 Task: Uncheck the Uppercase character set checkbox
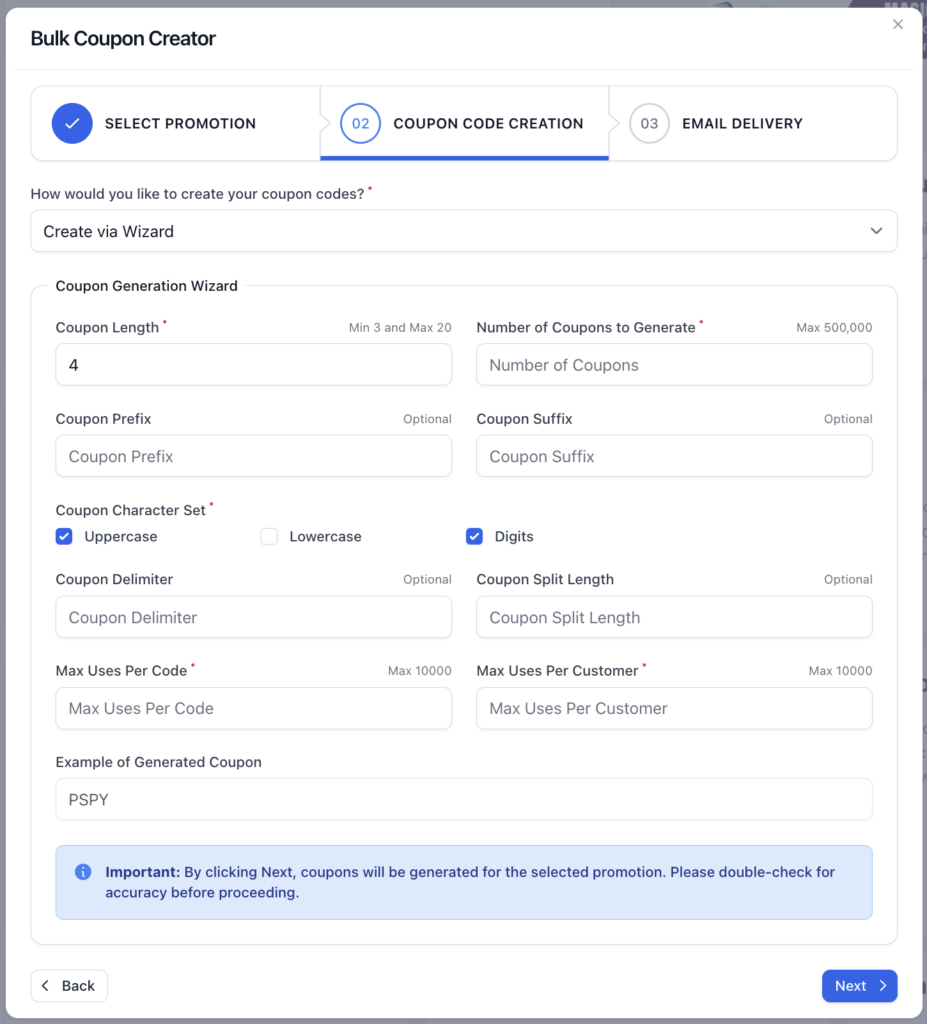point(64,536)
